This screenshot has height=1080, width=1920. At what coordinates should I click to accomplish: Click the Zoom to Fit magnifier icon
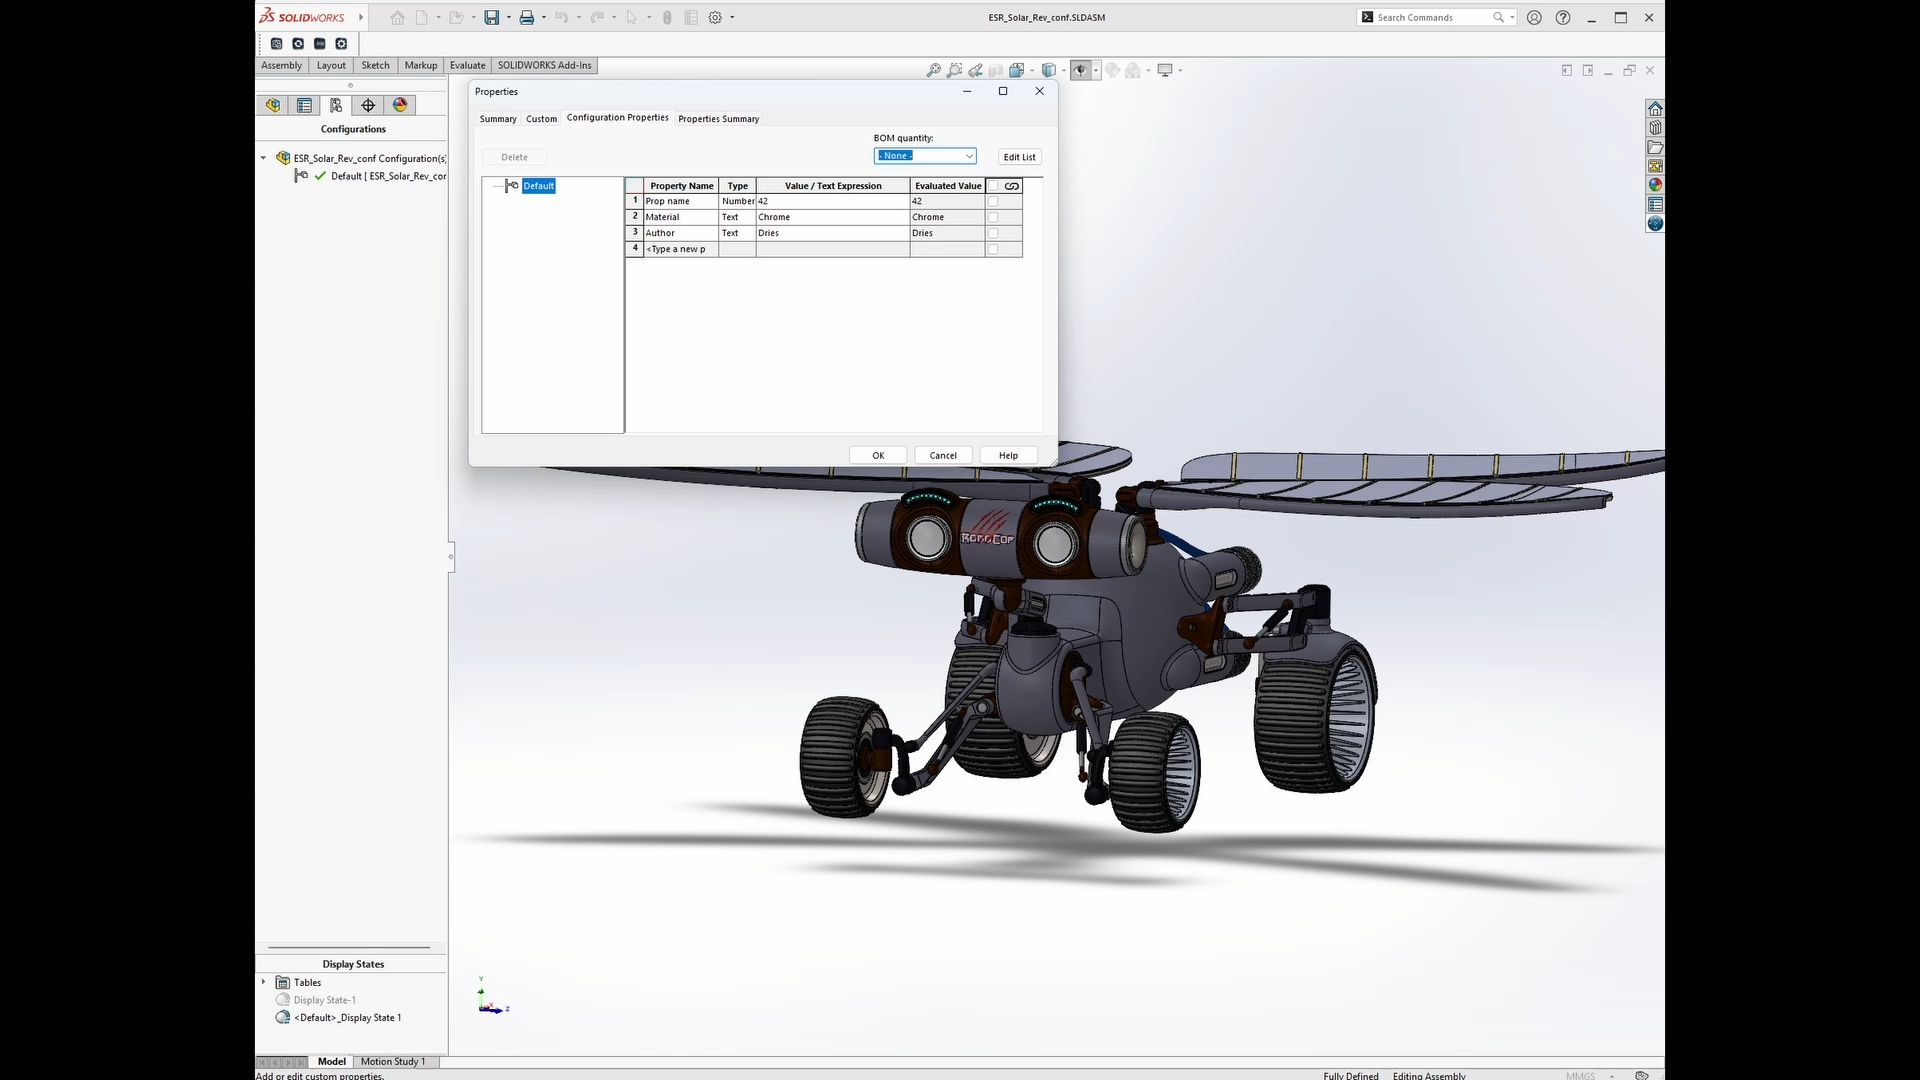tap(933, 70)
